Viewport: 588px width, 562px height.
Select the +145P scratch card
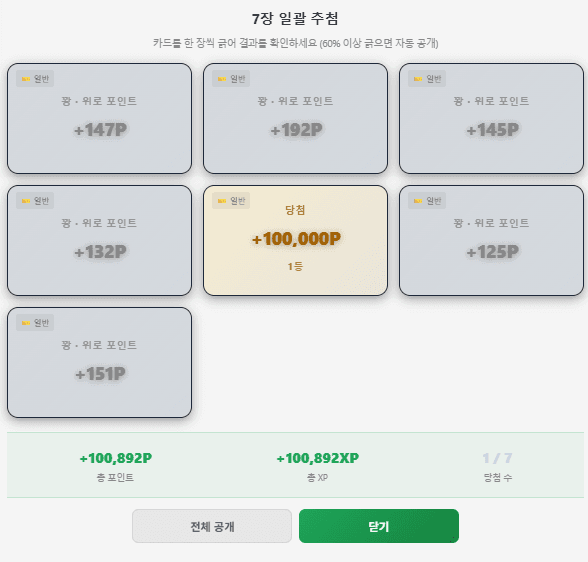tap(492, 118)
